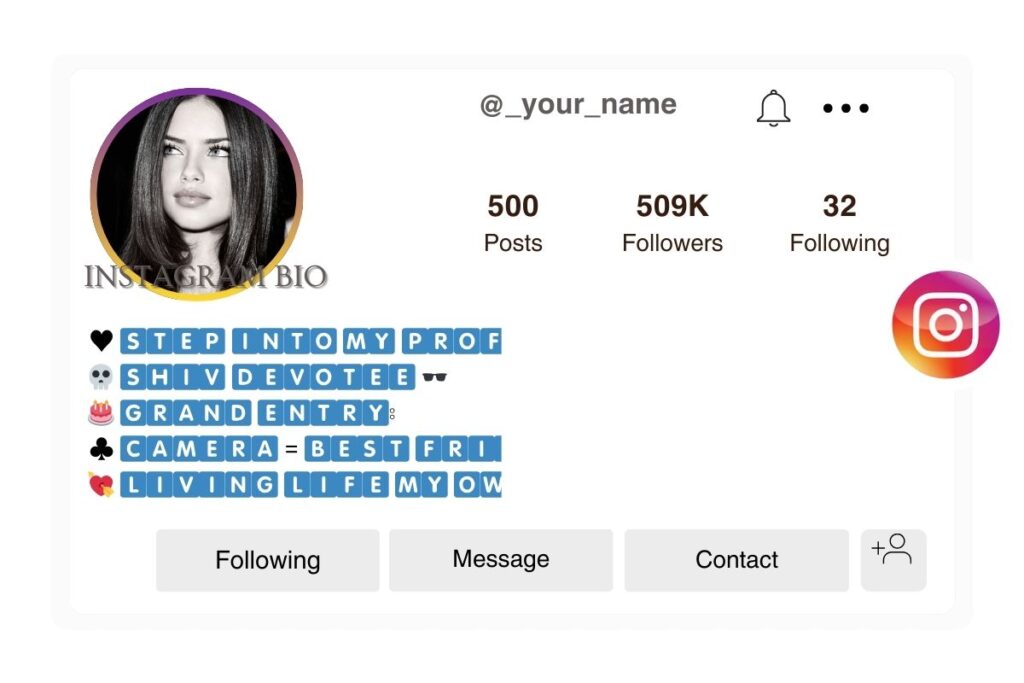
Task: Open the 32 Following list
Action: click(839, 220)
